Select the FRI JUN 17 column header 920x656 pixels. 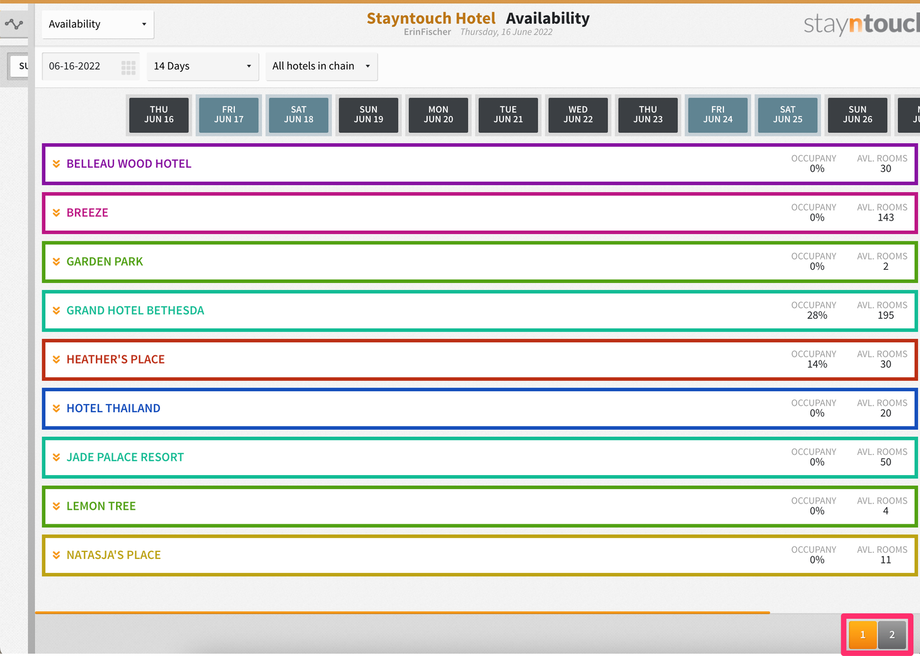coord(229,115)
